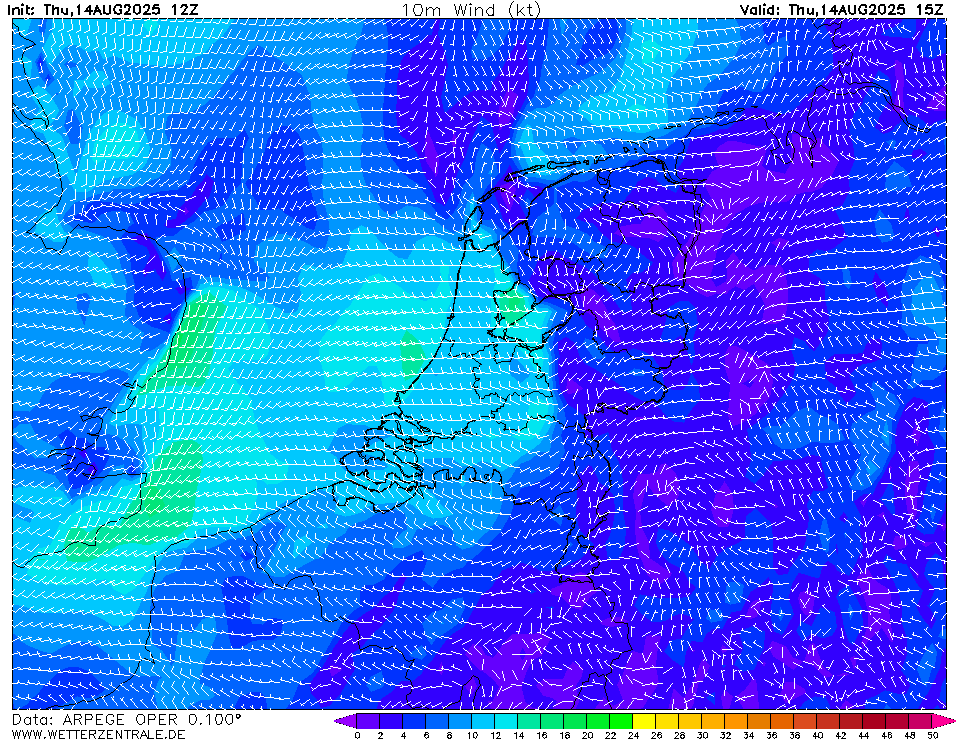Click the '14' colorbar scale label
This screenshot has width=959, height=741.
point(518,735)
